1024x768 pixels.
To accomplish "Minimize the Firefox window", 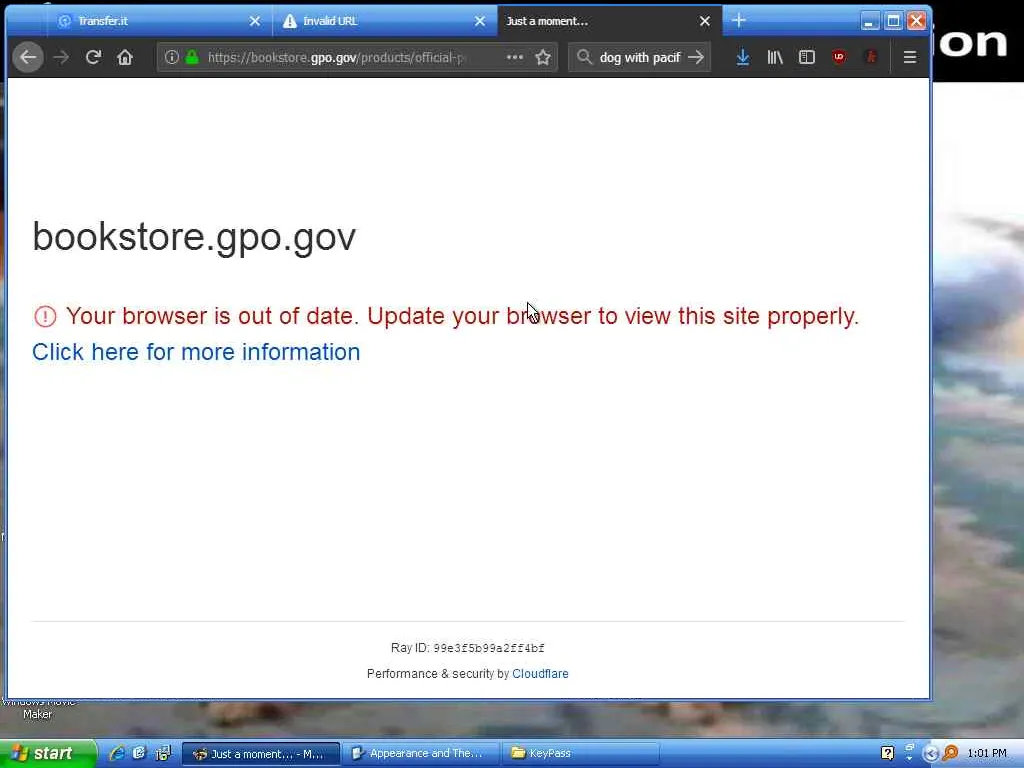I will 869,21.
